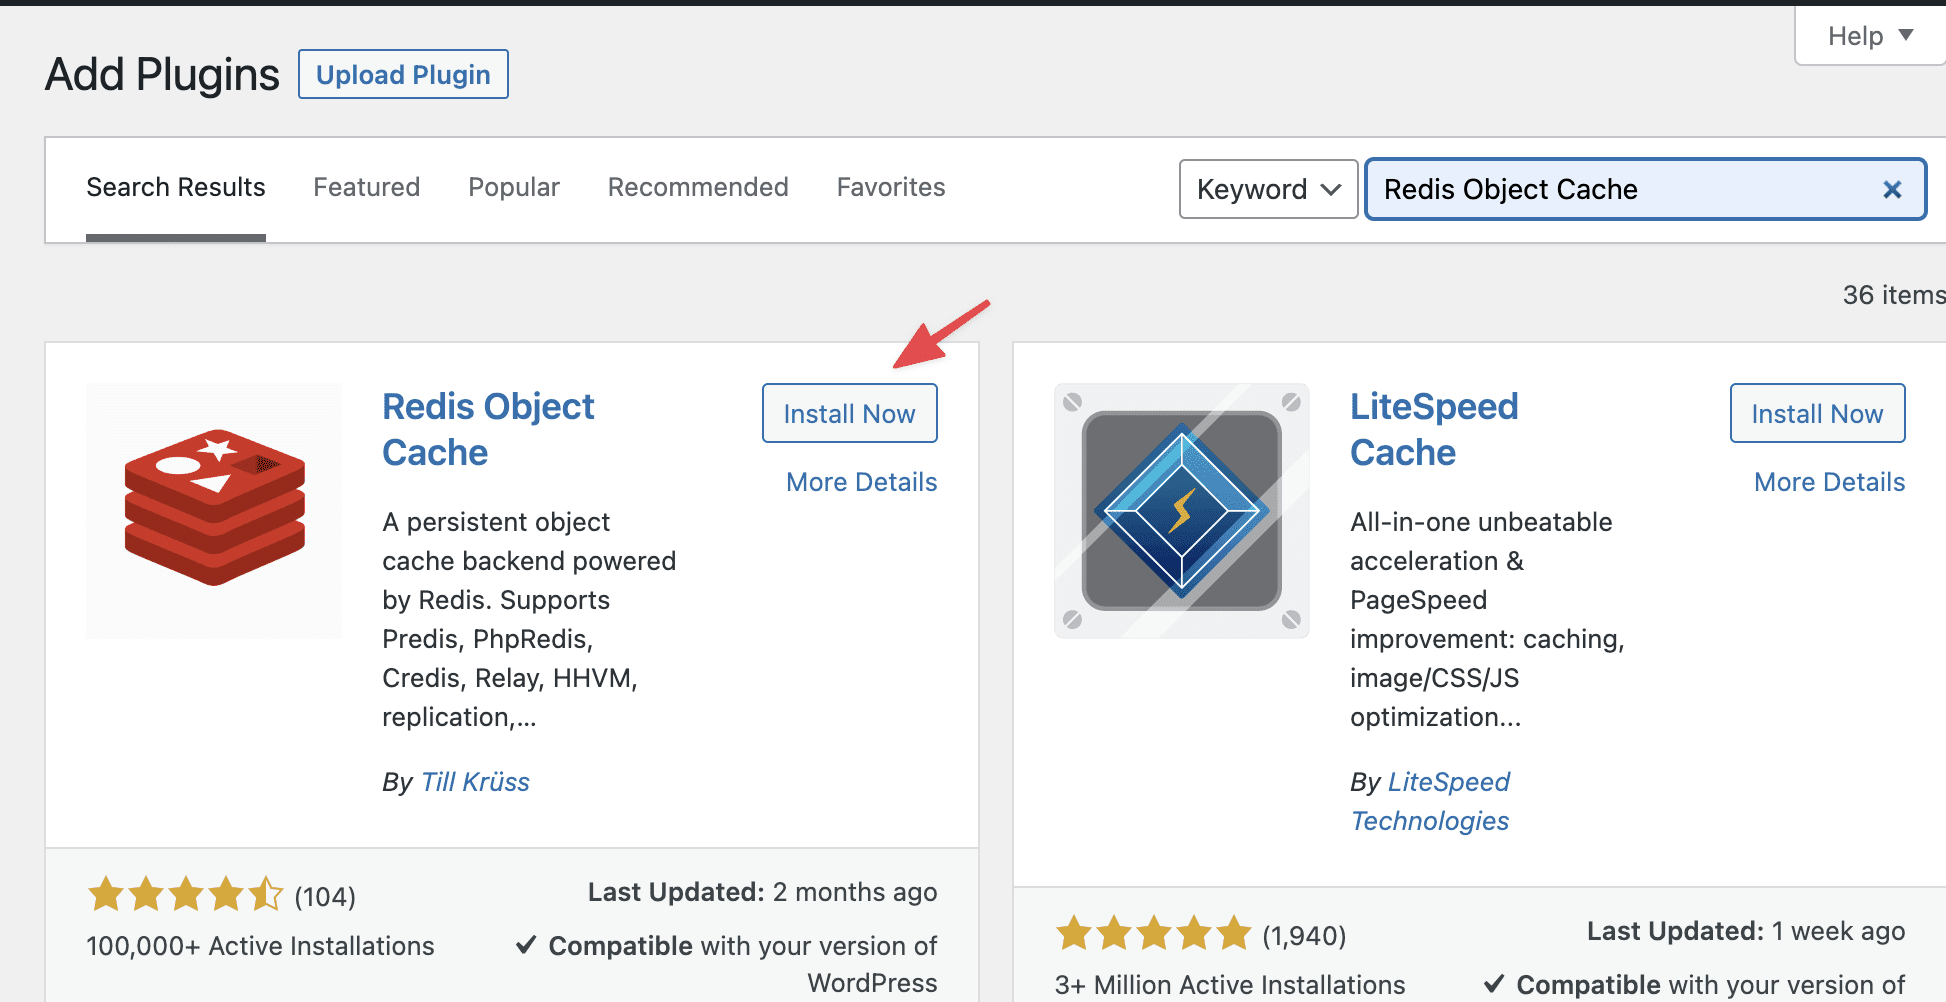
Task: Click the Till Krüss author link
Action: [x=475, y=781]
